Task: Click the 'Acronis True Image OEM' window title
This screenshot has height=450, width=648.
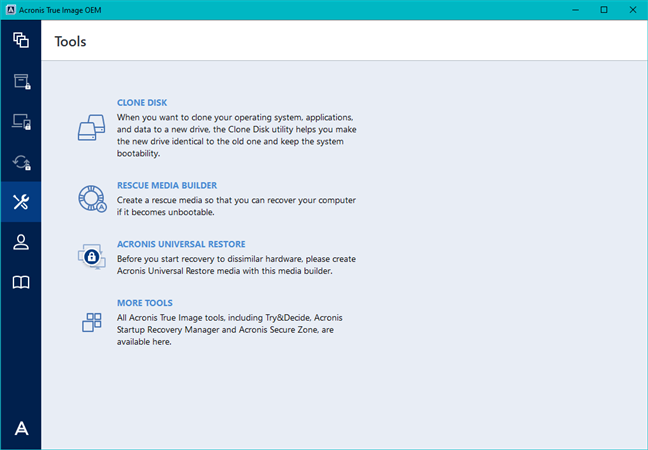Action: coord(60,10)
